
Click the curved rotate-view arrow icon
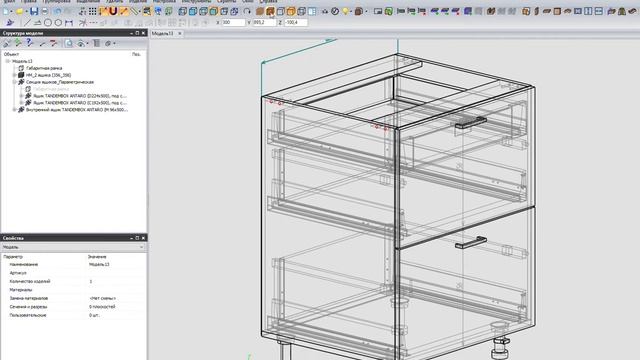247,11
